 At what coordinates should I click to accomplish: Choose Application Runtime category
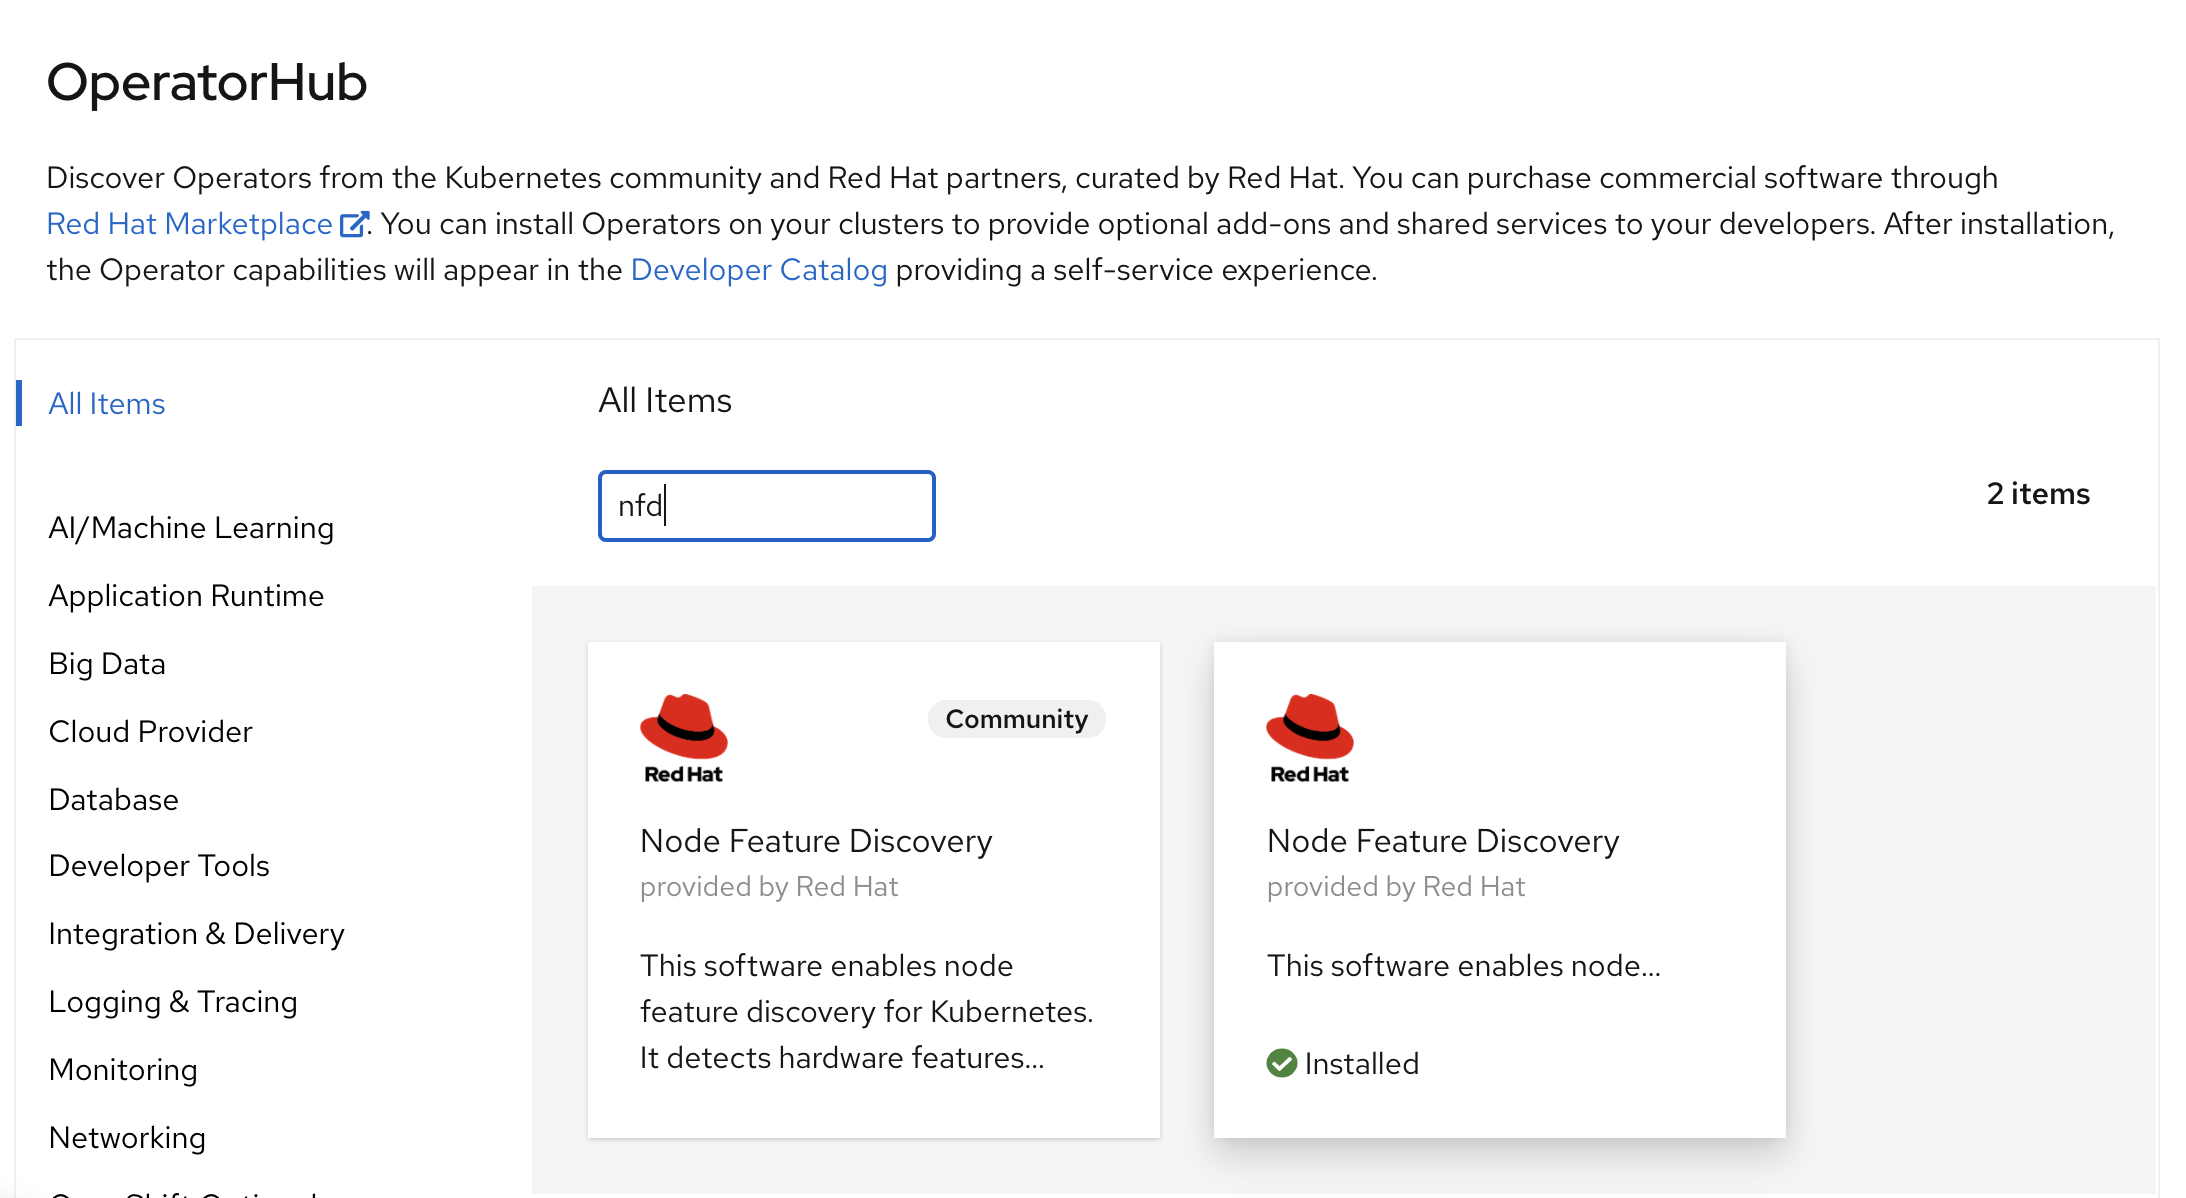pos(186,596)
